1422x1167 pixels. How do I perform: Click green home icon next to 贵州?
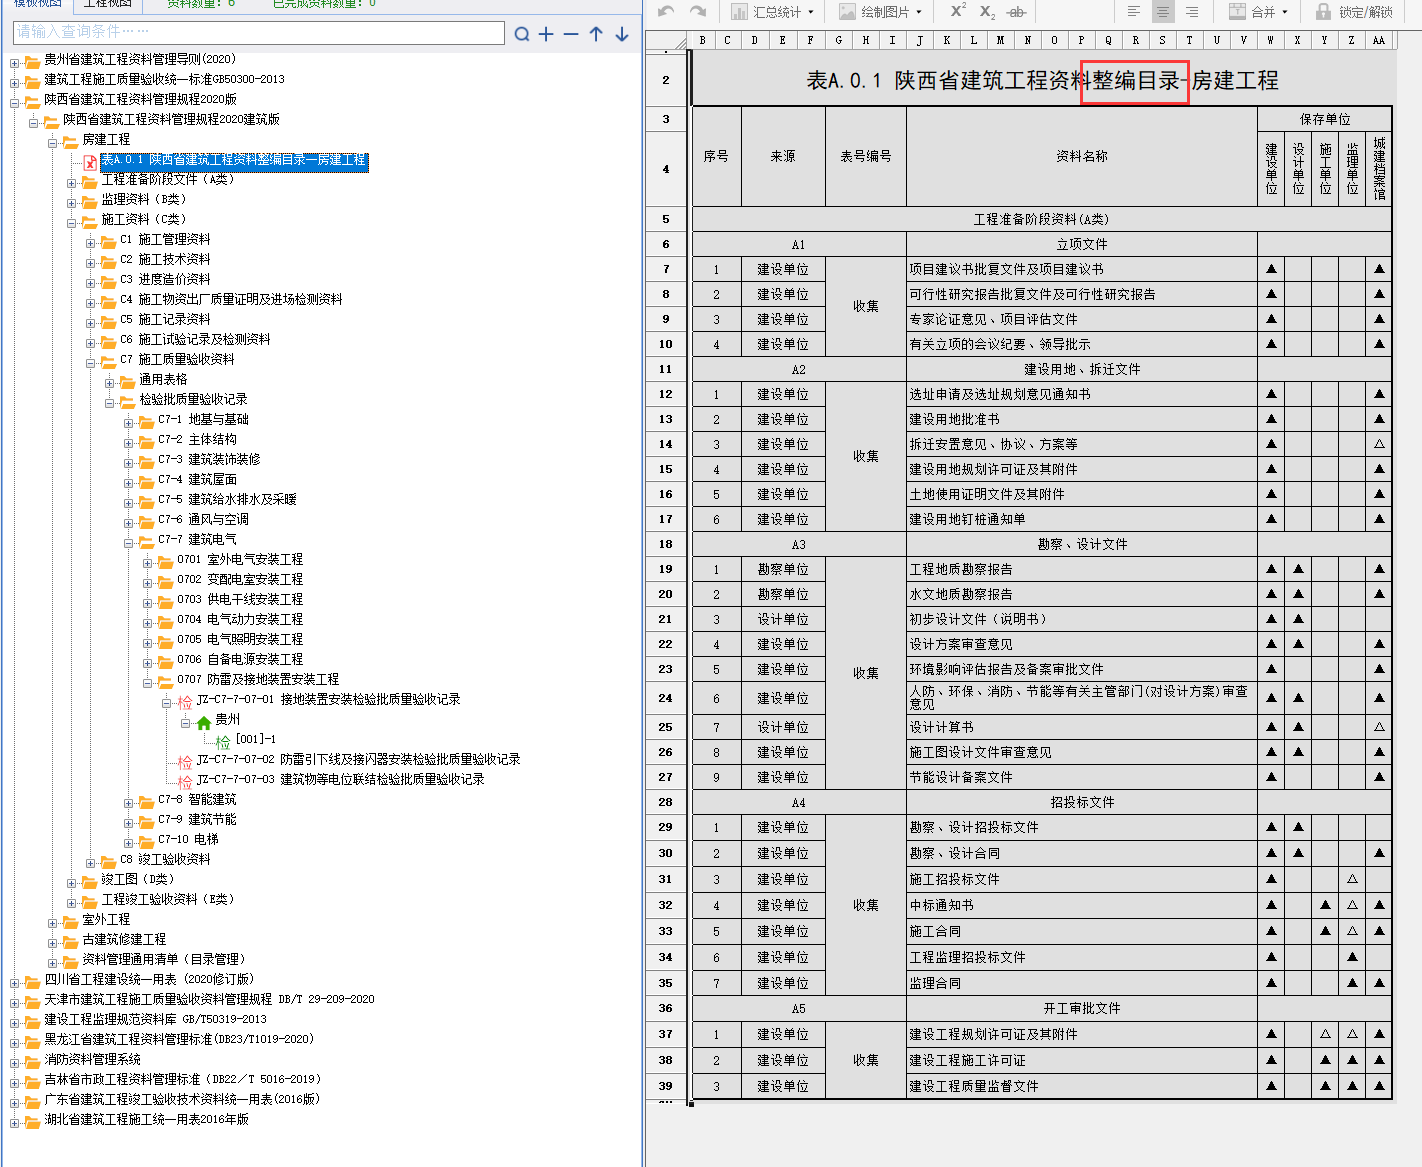(x=204, y=721)
